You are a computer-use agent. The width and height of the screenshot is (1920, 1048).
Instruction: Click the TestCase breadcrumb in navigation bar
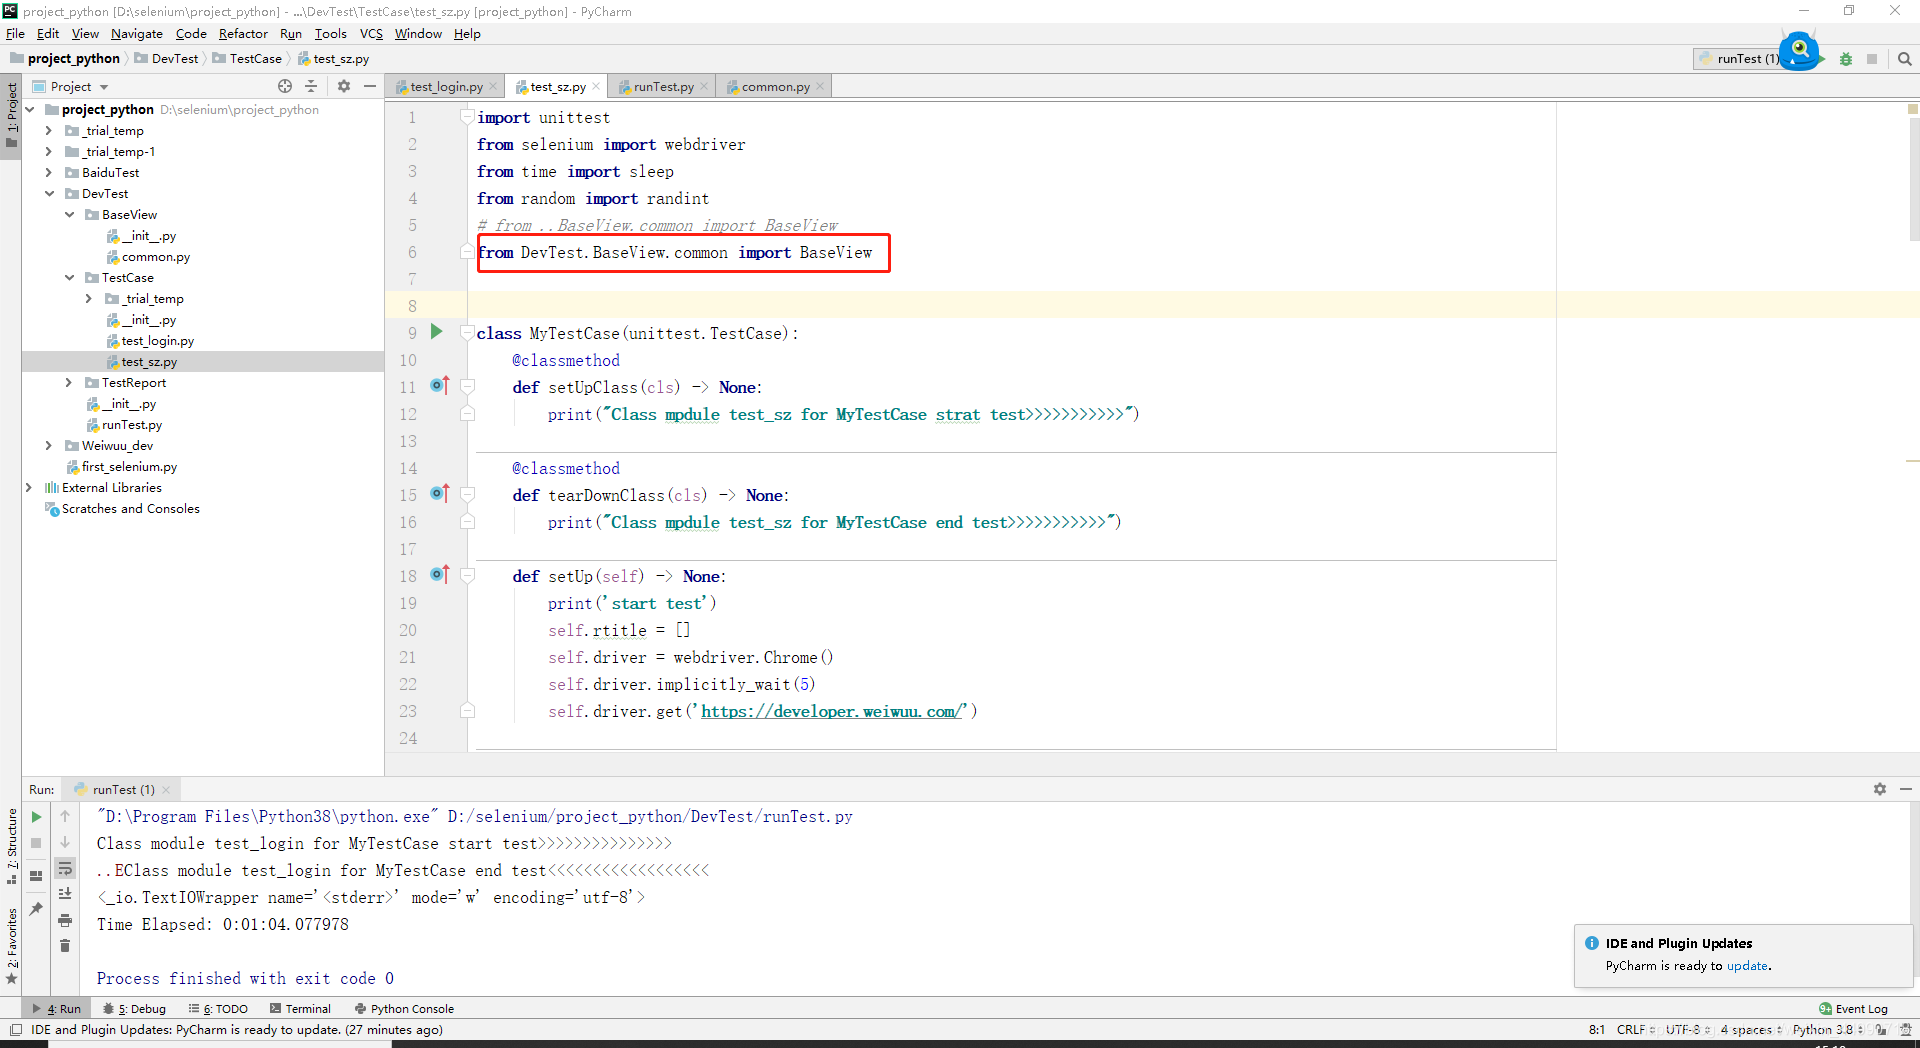tap(247, 59)
